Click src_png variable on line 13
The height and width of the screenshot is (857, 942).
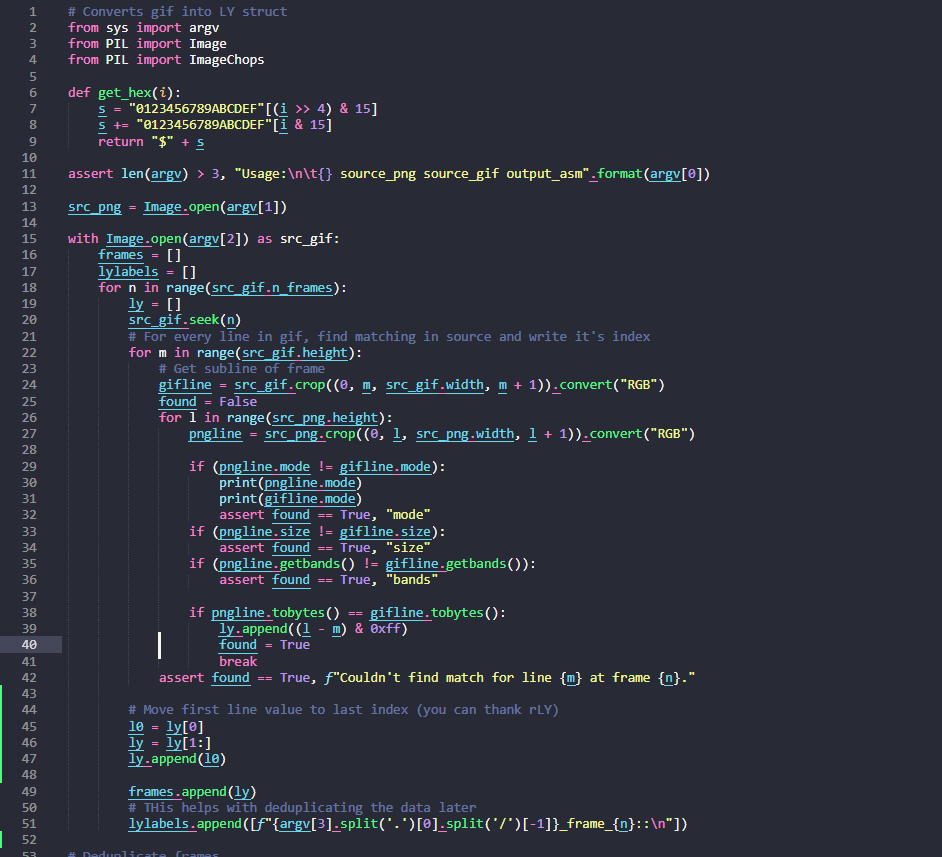pos(94,207)
